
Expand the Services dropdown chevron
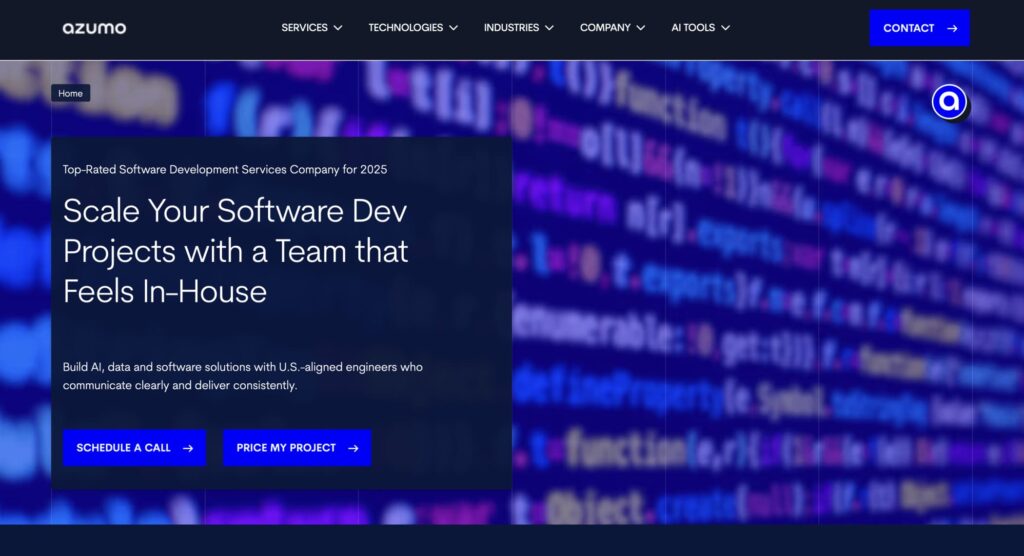point(338,28)
